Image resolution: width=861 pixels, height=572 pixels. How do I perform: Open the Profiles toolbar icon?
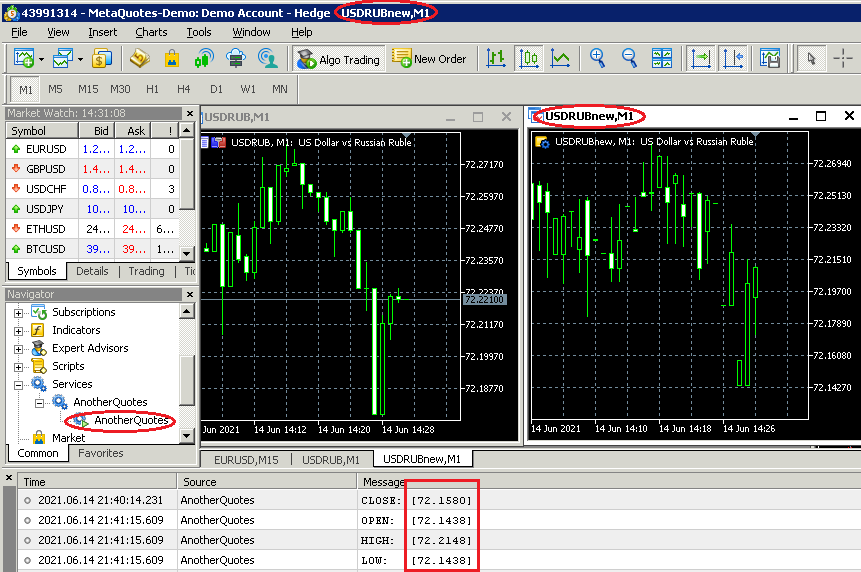63,58
